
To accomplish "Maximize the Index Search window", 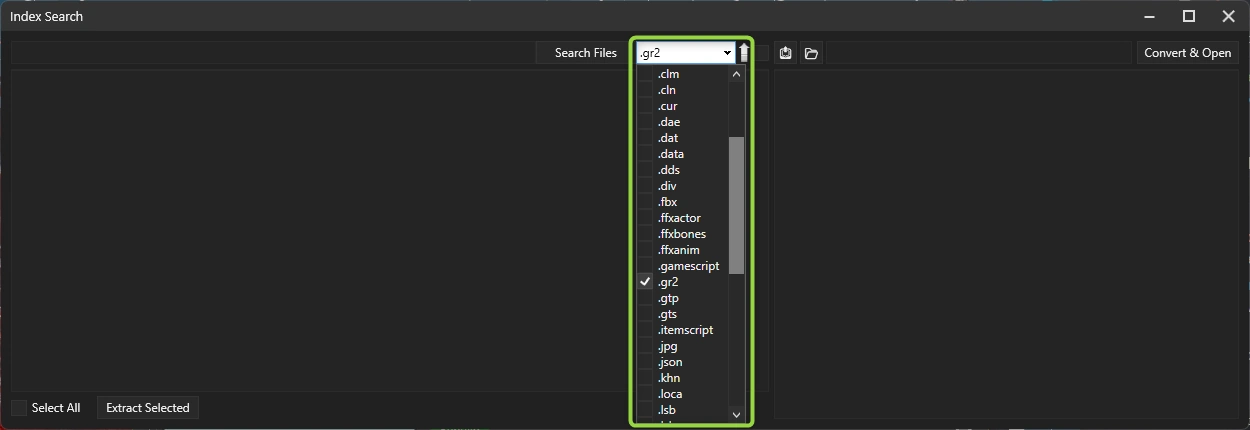I will (1189, 16).
